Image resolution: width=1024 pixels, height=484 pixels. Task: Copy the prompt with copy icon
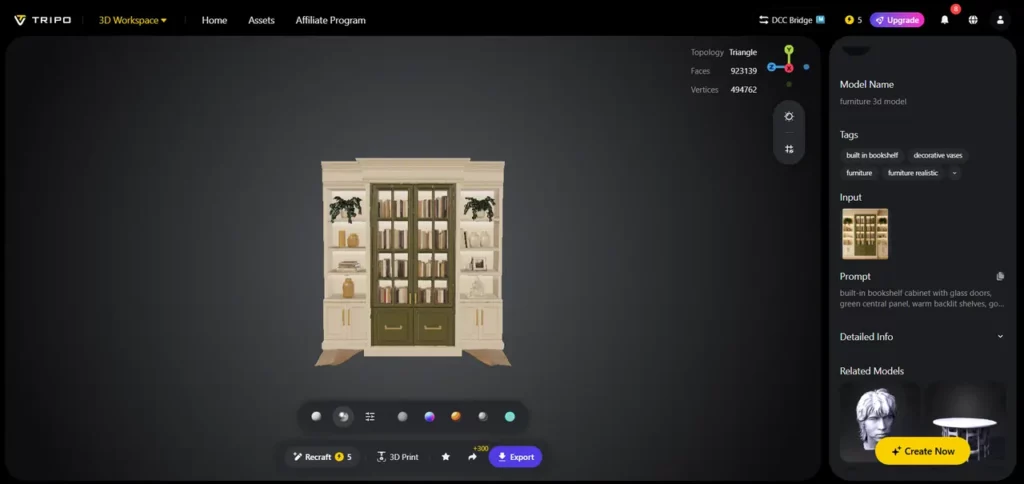click(x=1000, y=276)
